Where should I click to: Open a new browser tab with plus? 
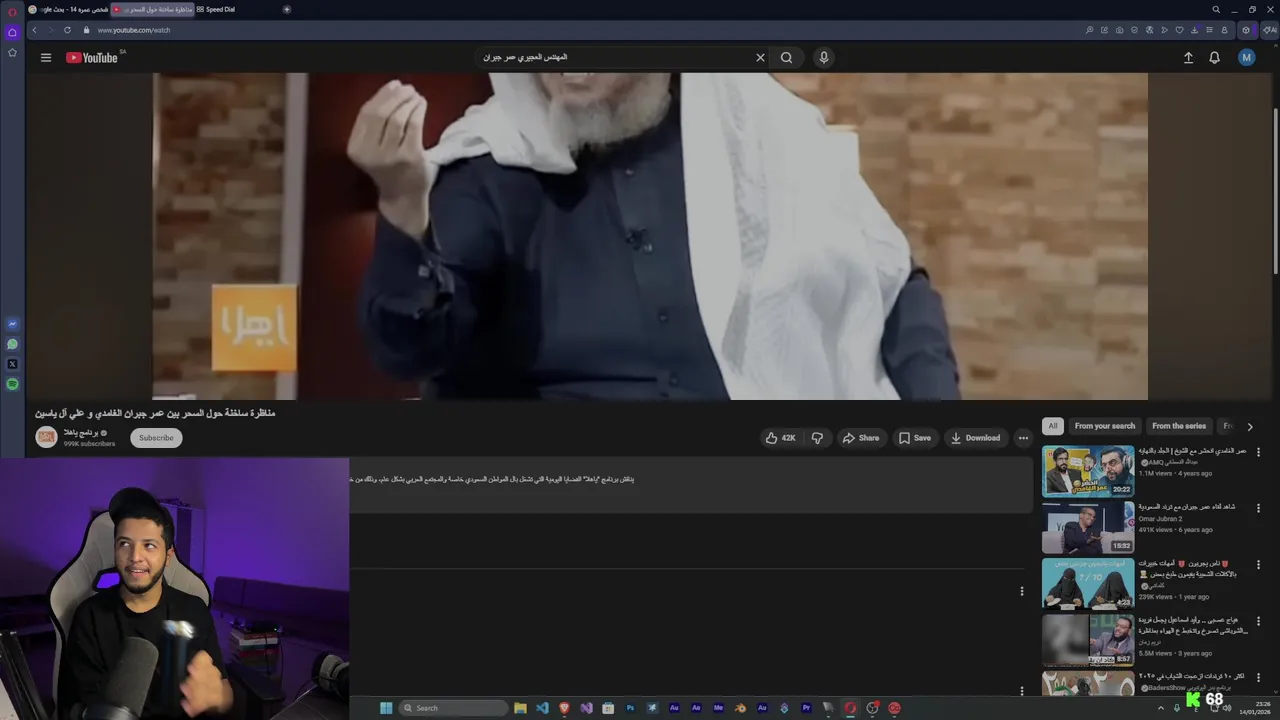tap(287, 9)
